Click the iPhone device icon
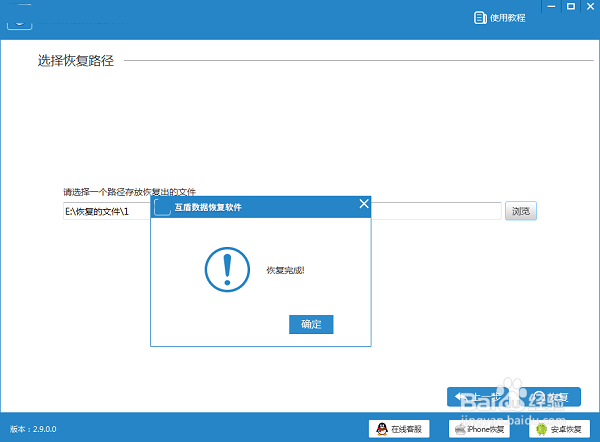 tap(460, 429)
